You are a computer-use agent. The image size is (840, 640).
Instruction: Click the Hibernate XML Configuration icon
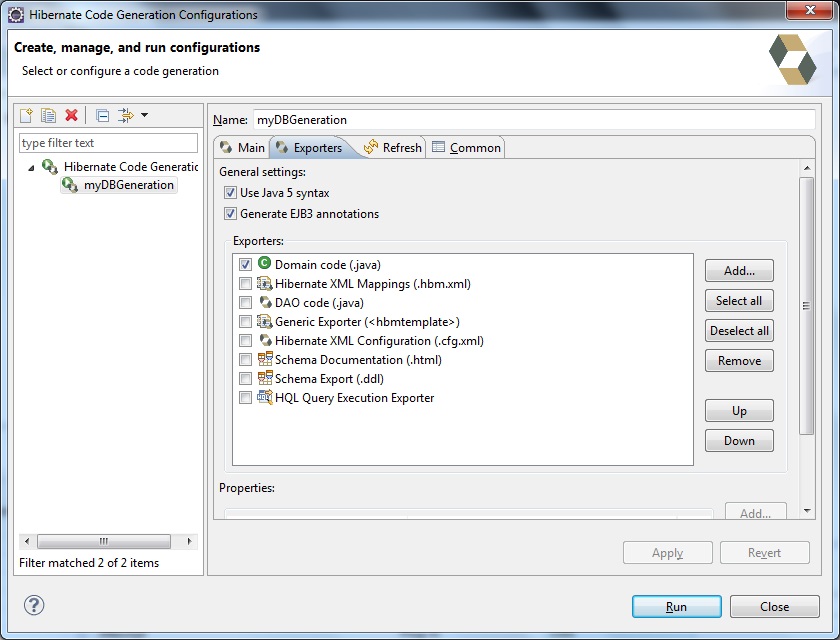pyautogui.click(x=265, y=340)
